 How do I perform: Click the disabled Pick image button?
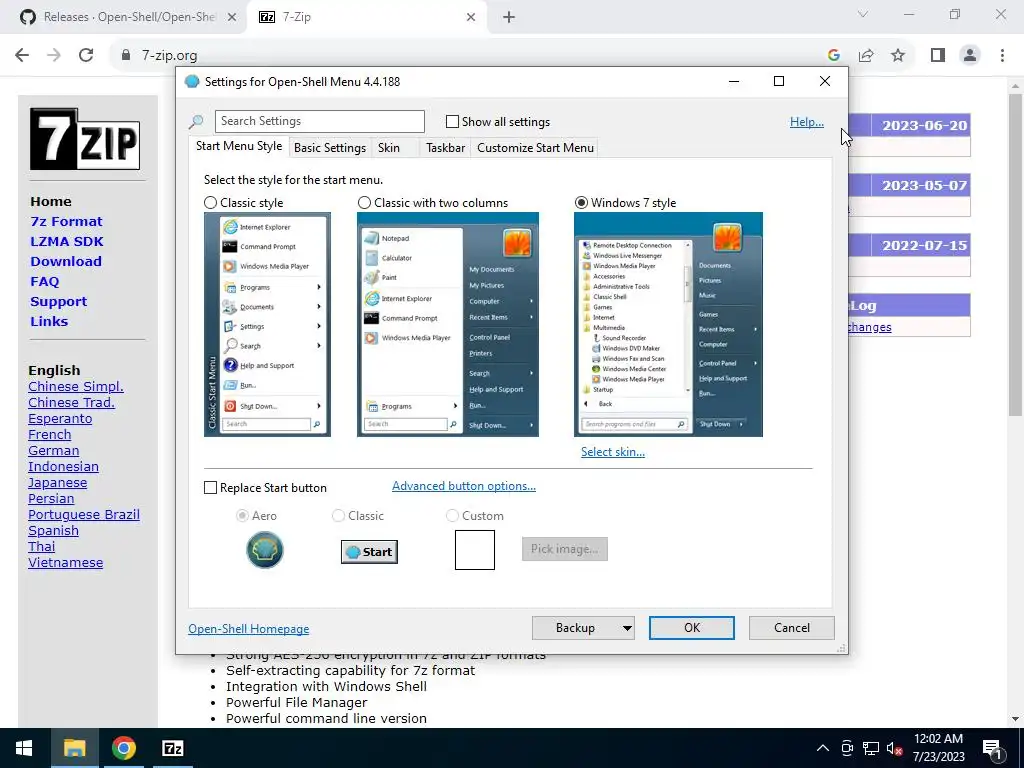pos(565,549)
